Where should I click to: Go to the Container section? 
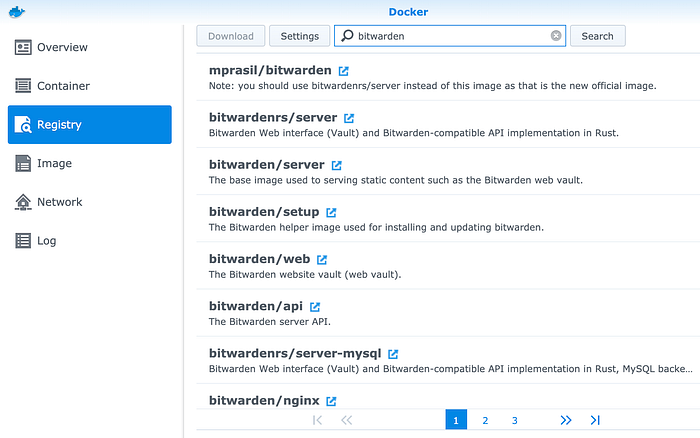pyautogui.click(x=90, y=86)
